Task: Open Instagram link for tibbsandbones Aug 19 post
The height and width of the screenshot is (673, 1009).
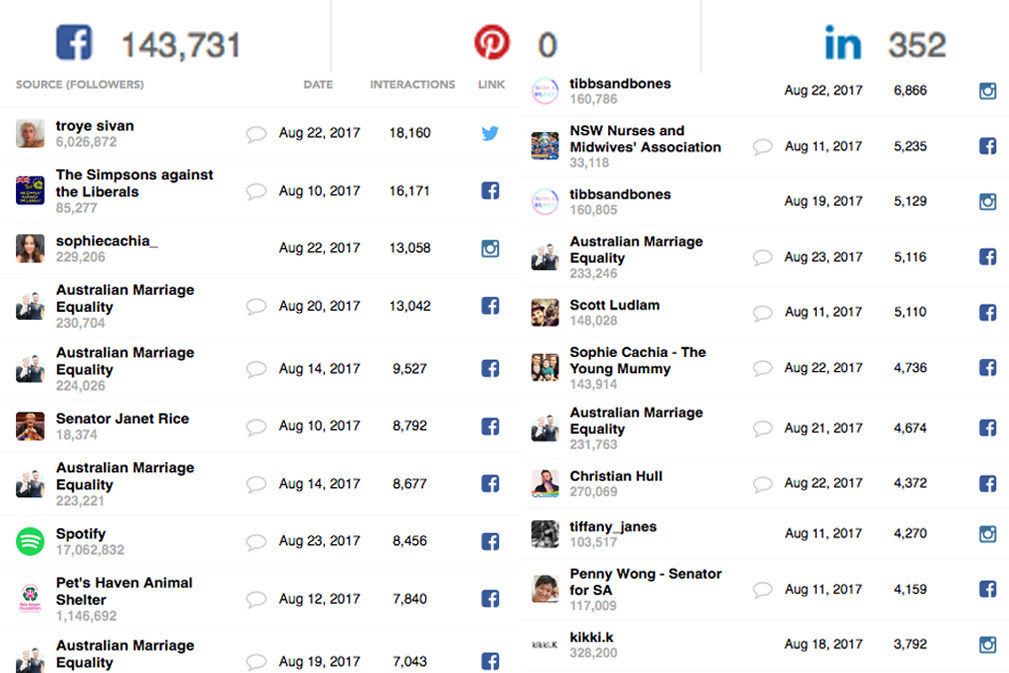Action: [x=988, y=201]
